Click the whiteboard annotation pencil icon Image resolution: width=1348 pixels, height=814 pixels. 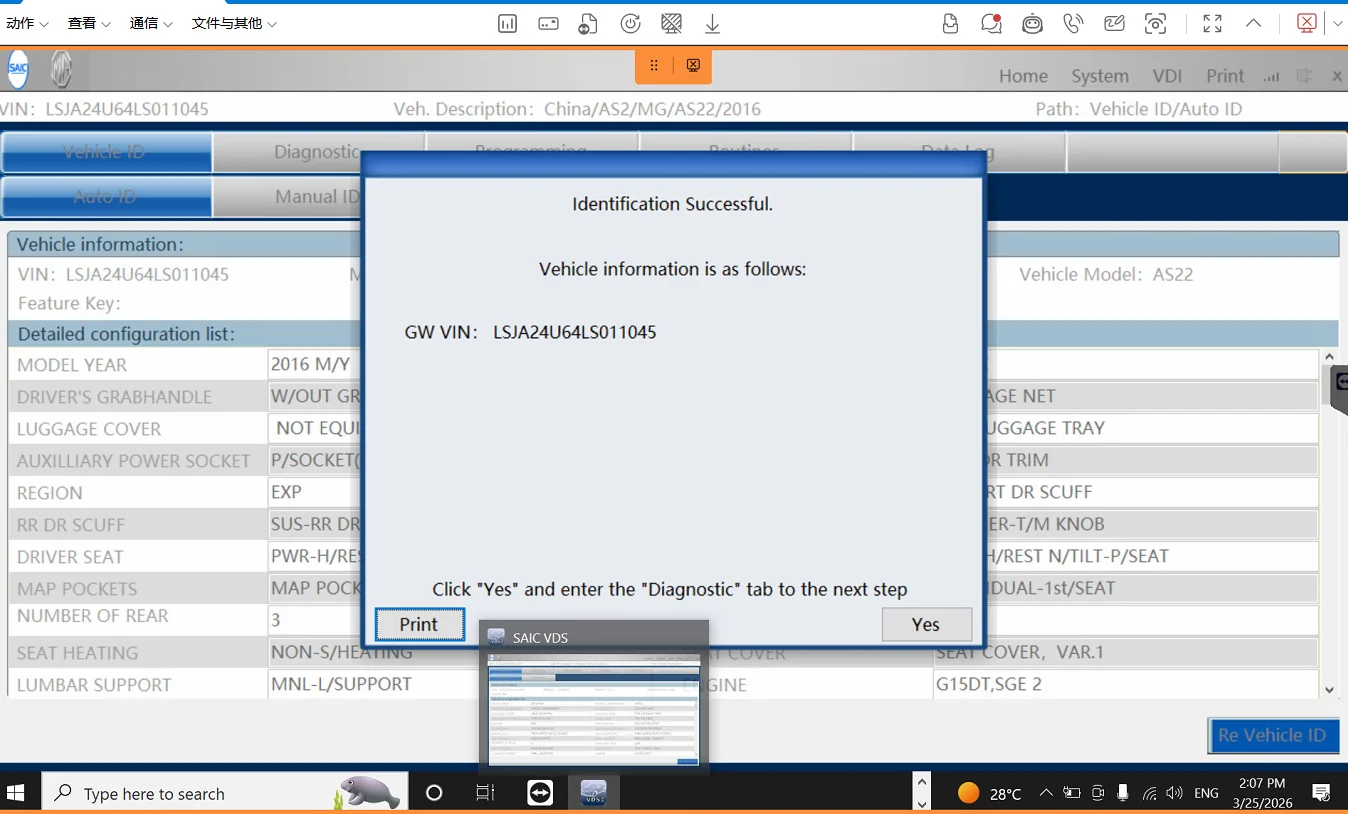click(1114, 23)
